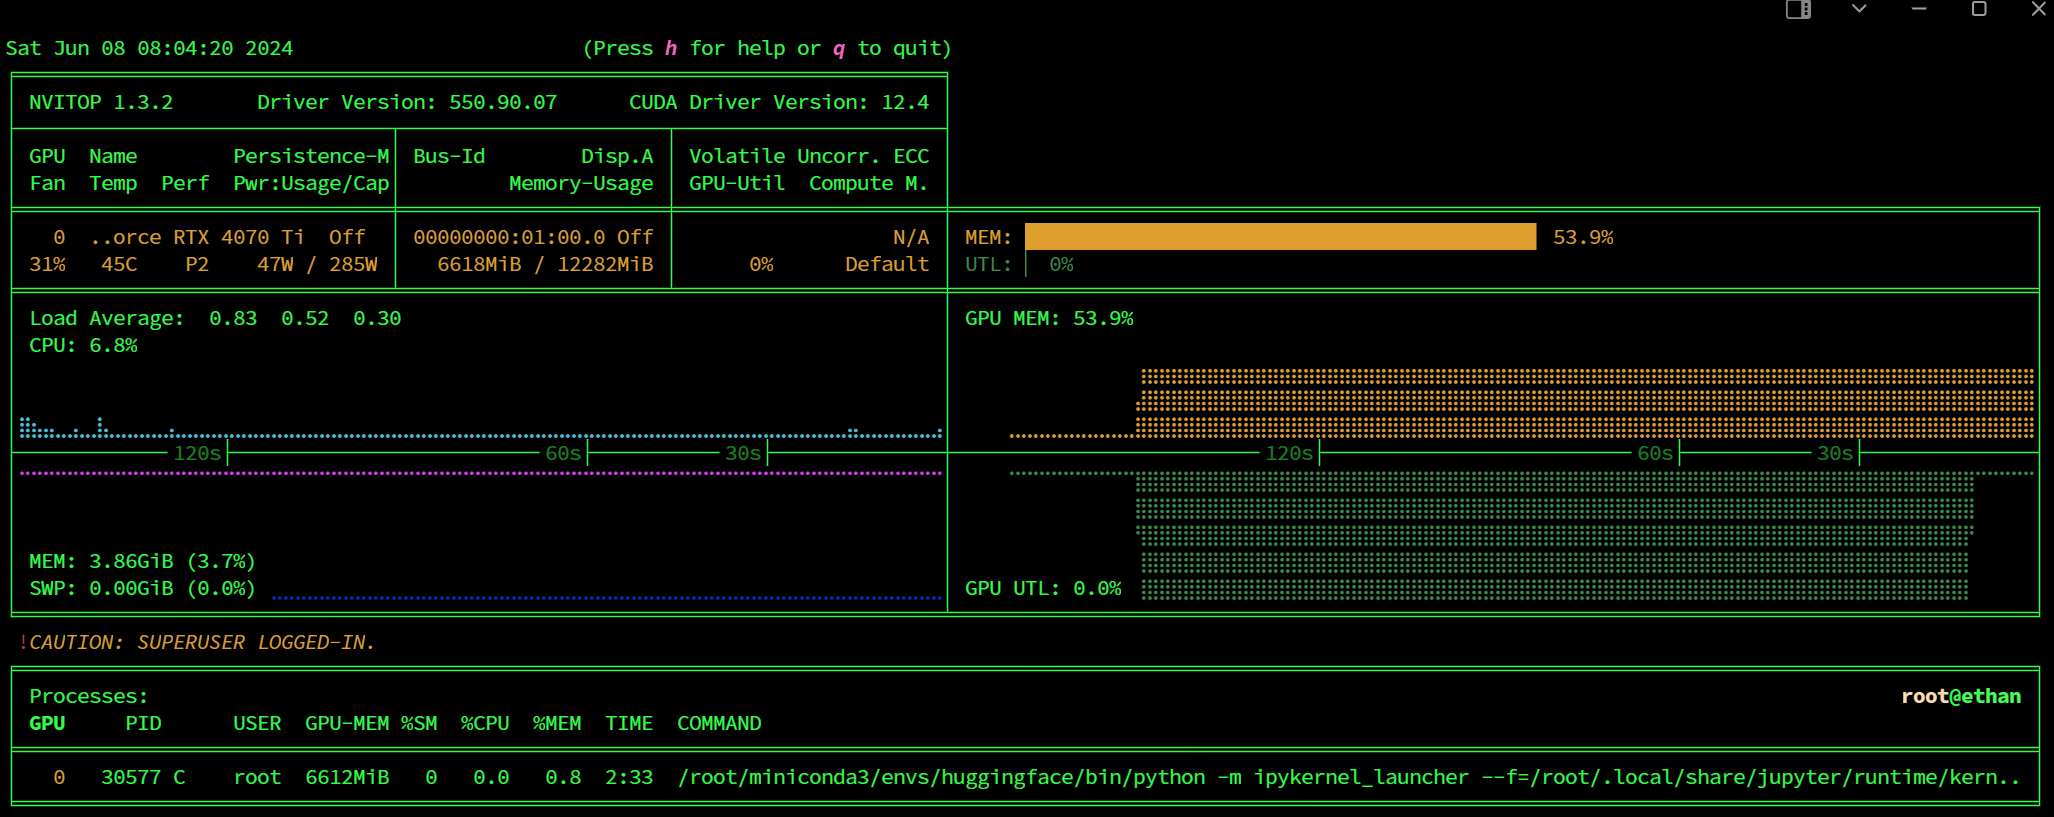The image size is (2054, 817).
Task: Click the 45C temperature value
Action: click(119, 264)
